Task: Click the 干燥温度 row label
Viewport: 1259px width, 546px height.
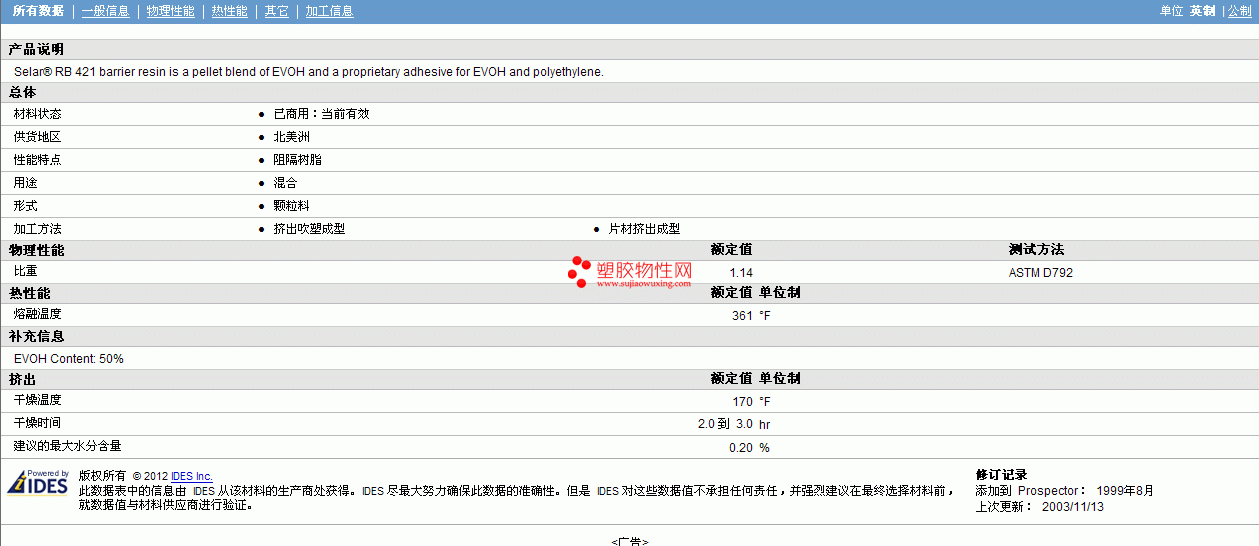Action: 37,400
